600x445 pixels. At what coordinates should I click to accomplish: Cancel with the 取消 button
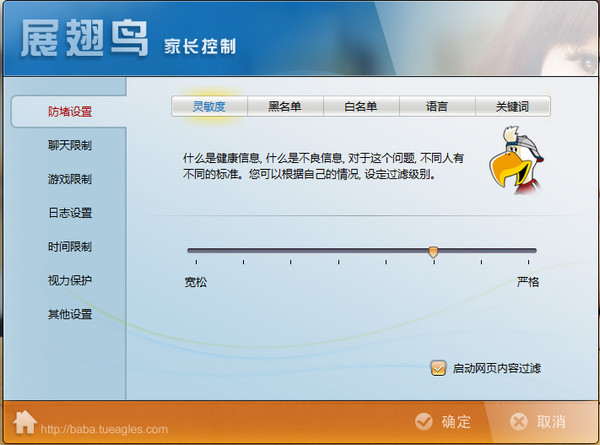coord(538,422)
